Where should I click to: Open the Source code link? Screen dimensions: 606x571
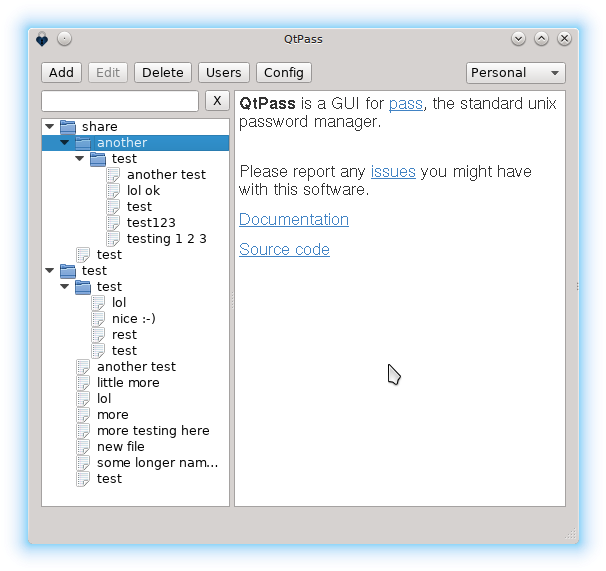pos(284,249)
